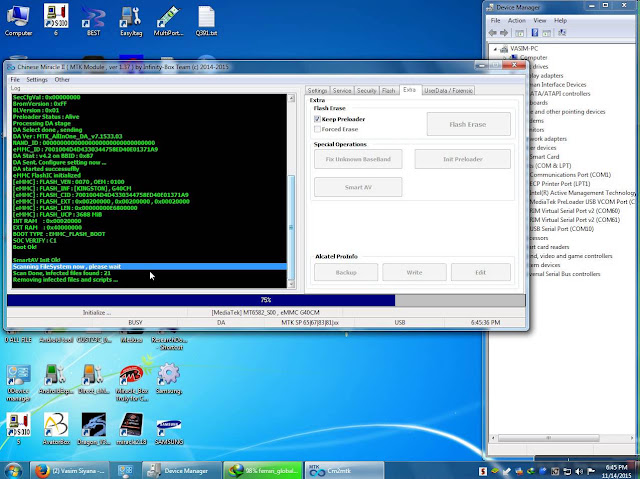Open the Settings tab
Image resolution: width=640 pixels, height=479 pixels.
[317, 91]
